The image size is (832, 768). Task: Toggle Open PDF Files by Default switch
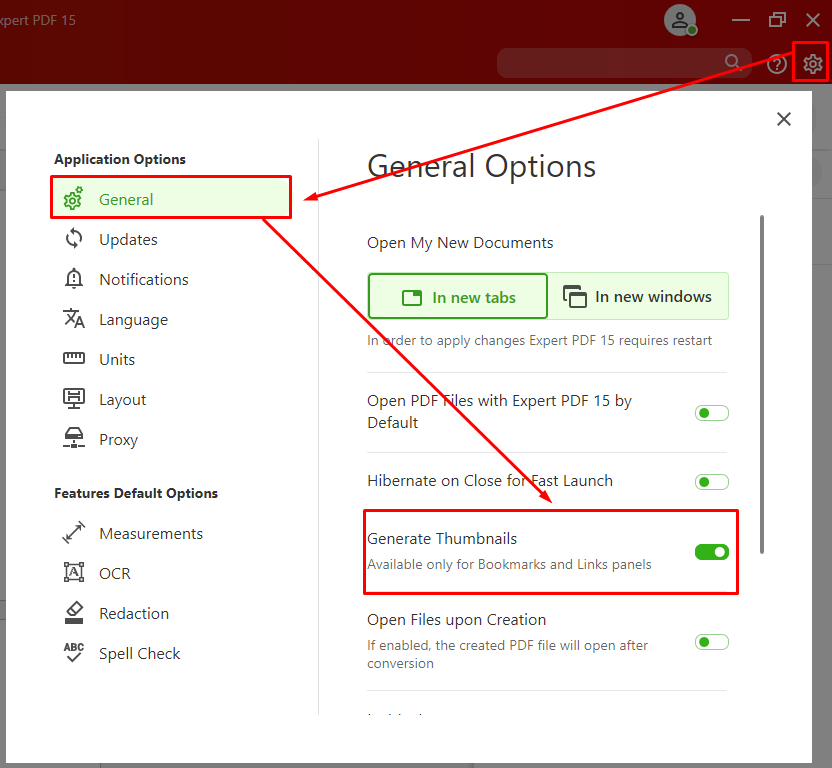[x=712, y=412]
